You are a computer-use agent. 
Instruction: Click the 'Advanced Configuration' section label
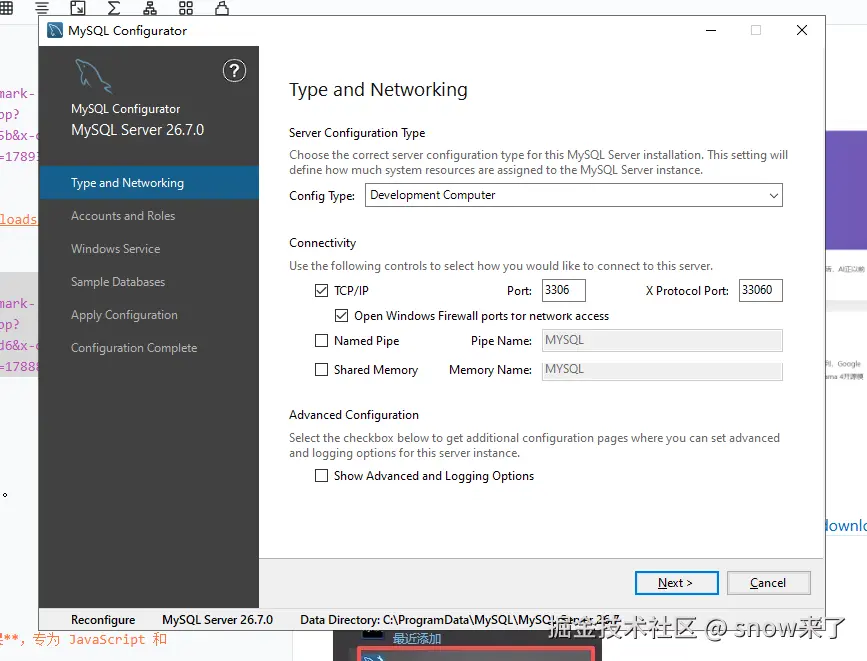tap(354, 415)
